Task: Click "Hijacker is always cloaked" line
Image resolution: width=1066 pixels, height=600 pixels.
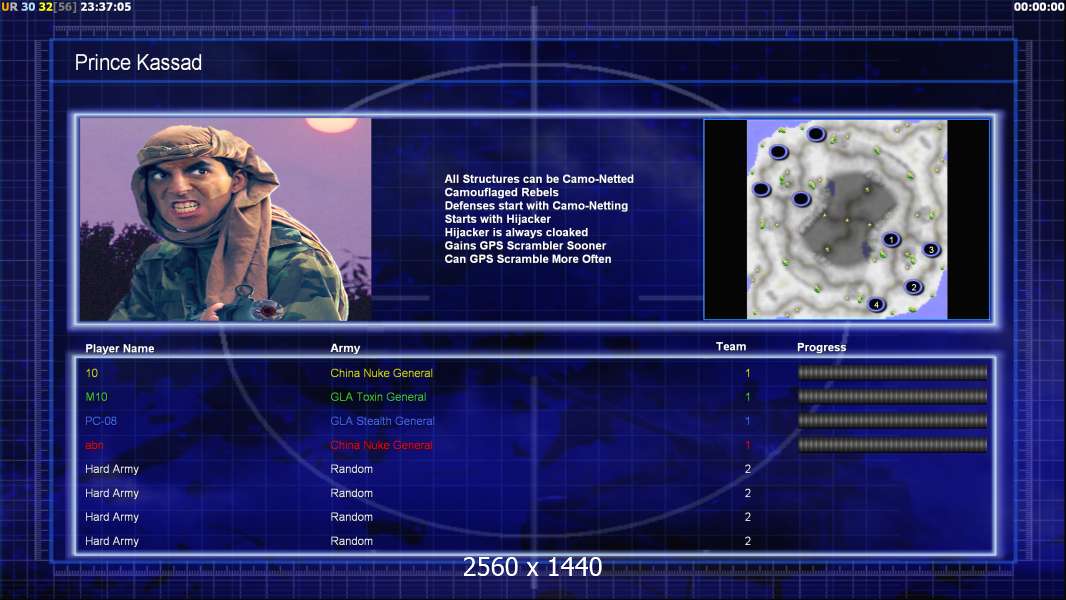Action: coord(516,232)
